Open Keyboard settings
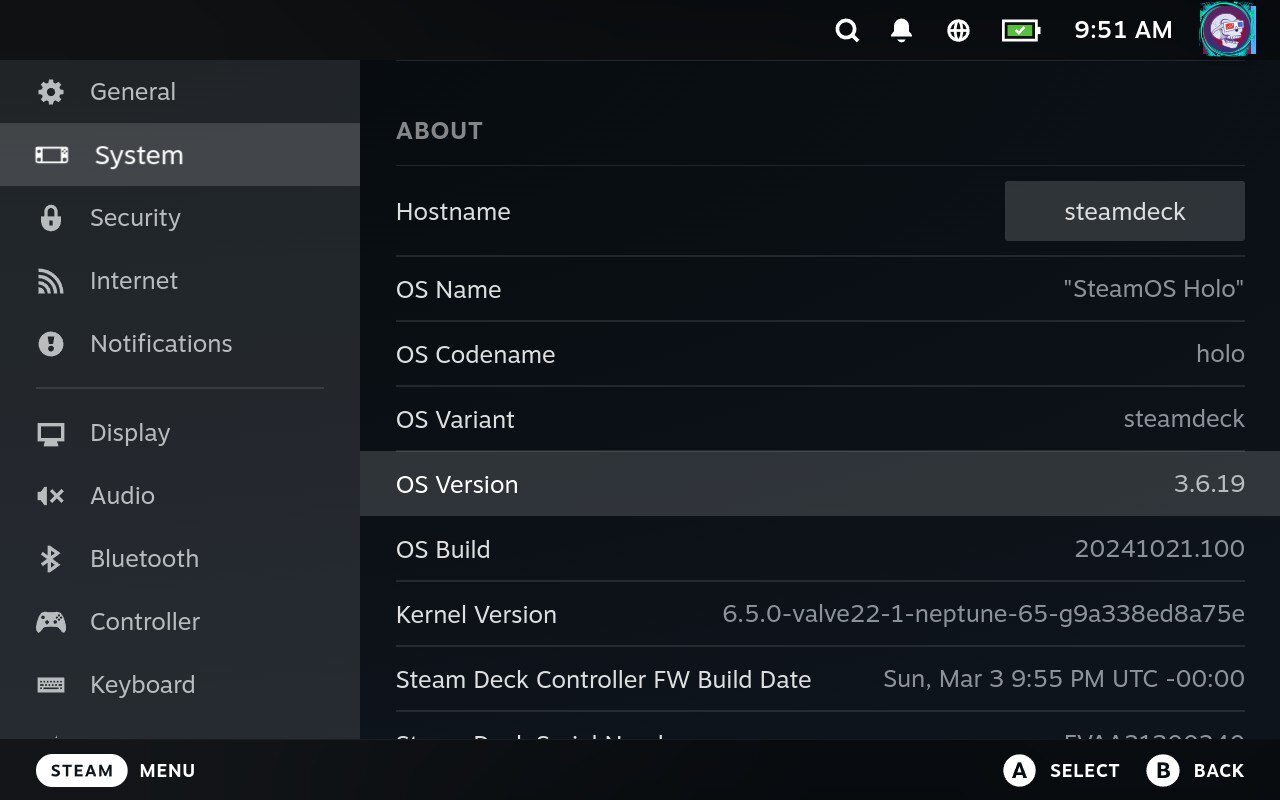Image resolution: width=1280 pixels, height=800 pixels. click(180, 685)
